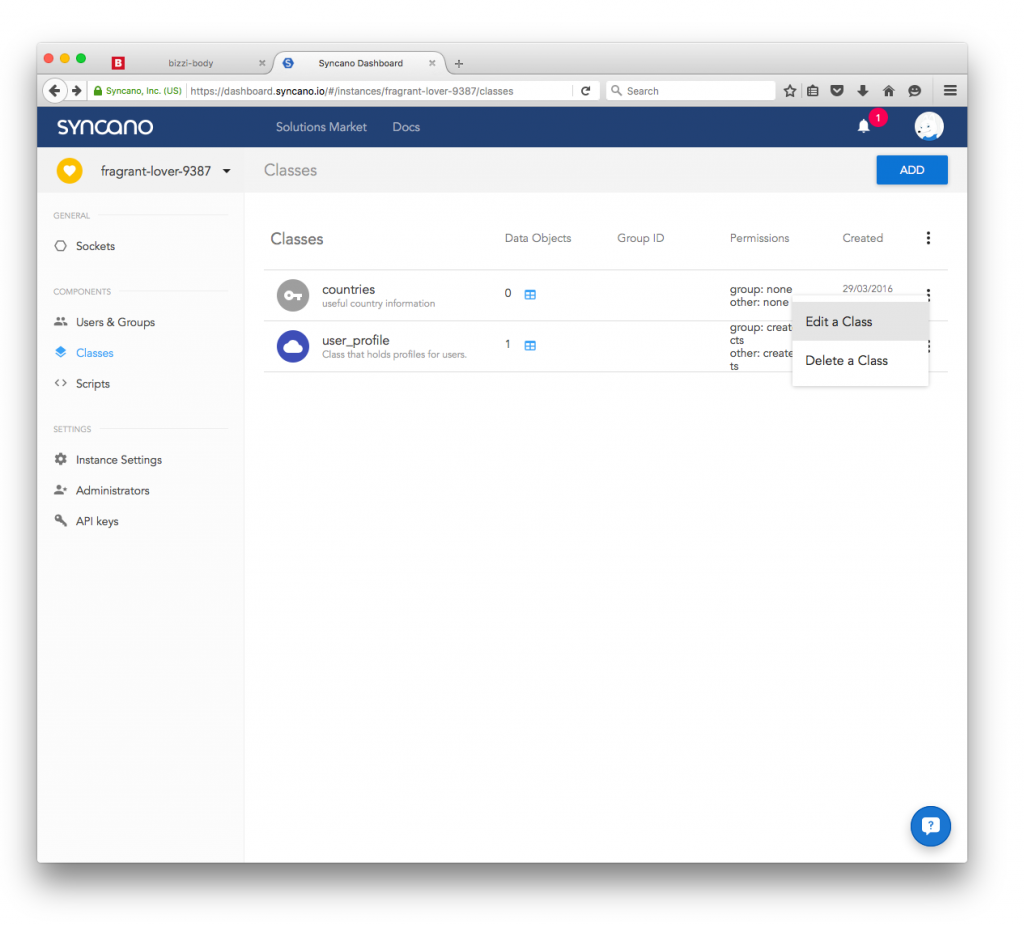
Task: Open the Firefox hamburger menu
Action: click(x=950, y=91)
